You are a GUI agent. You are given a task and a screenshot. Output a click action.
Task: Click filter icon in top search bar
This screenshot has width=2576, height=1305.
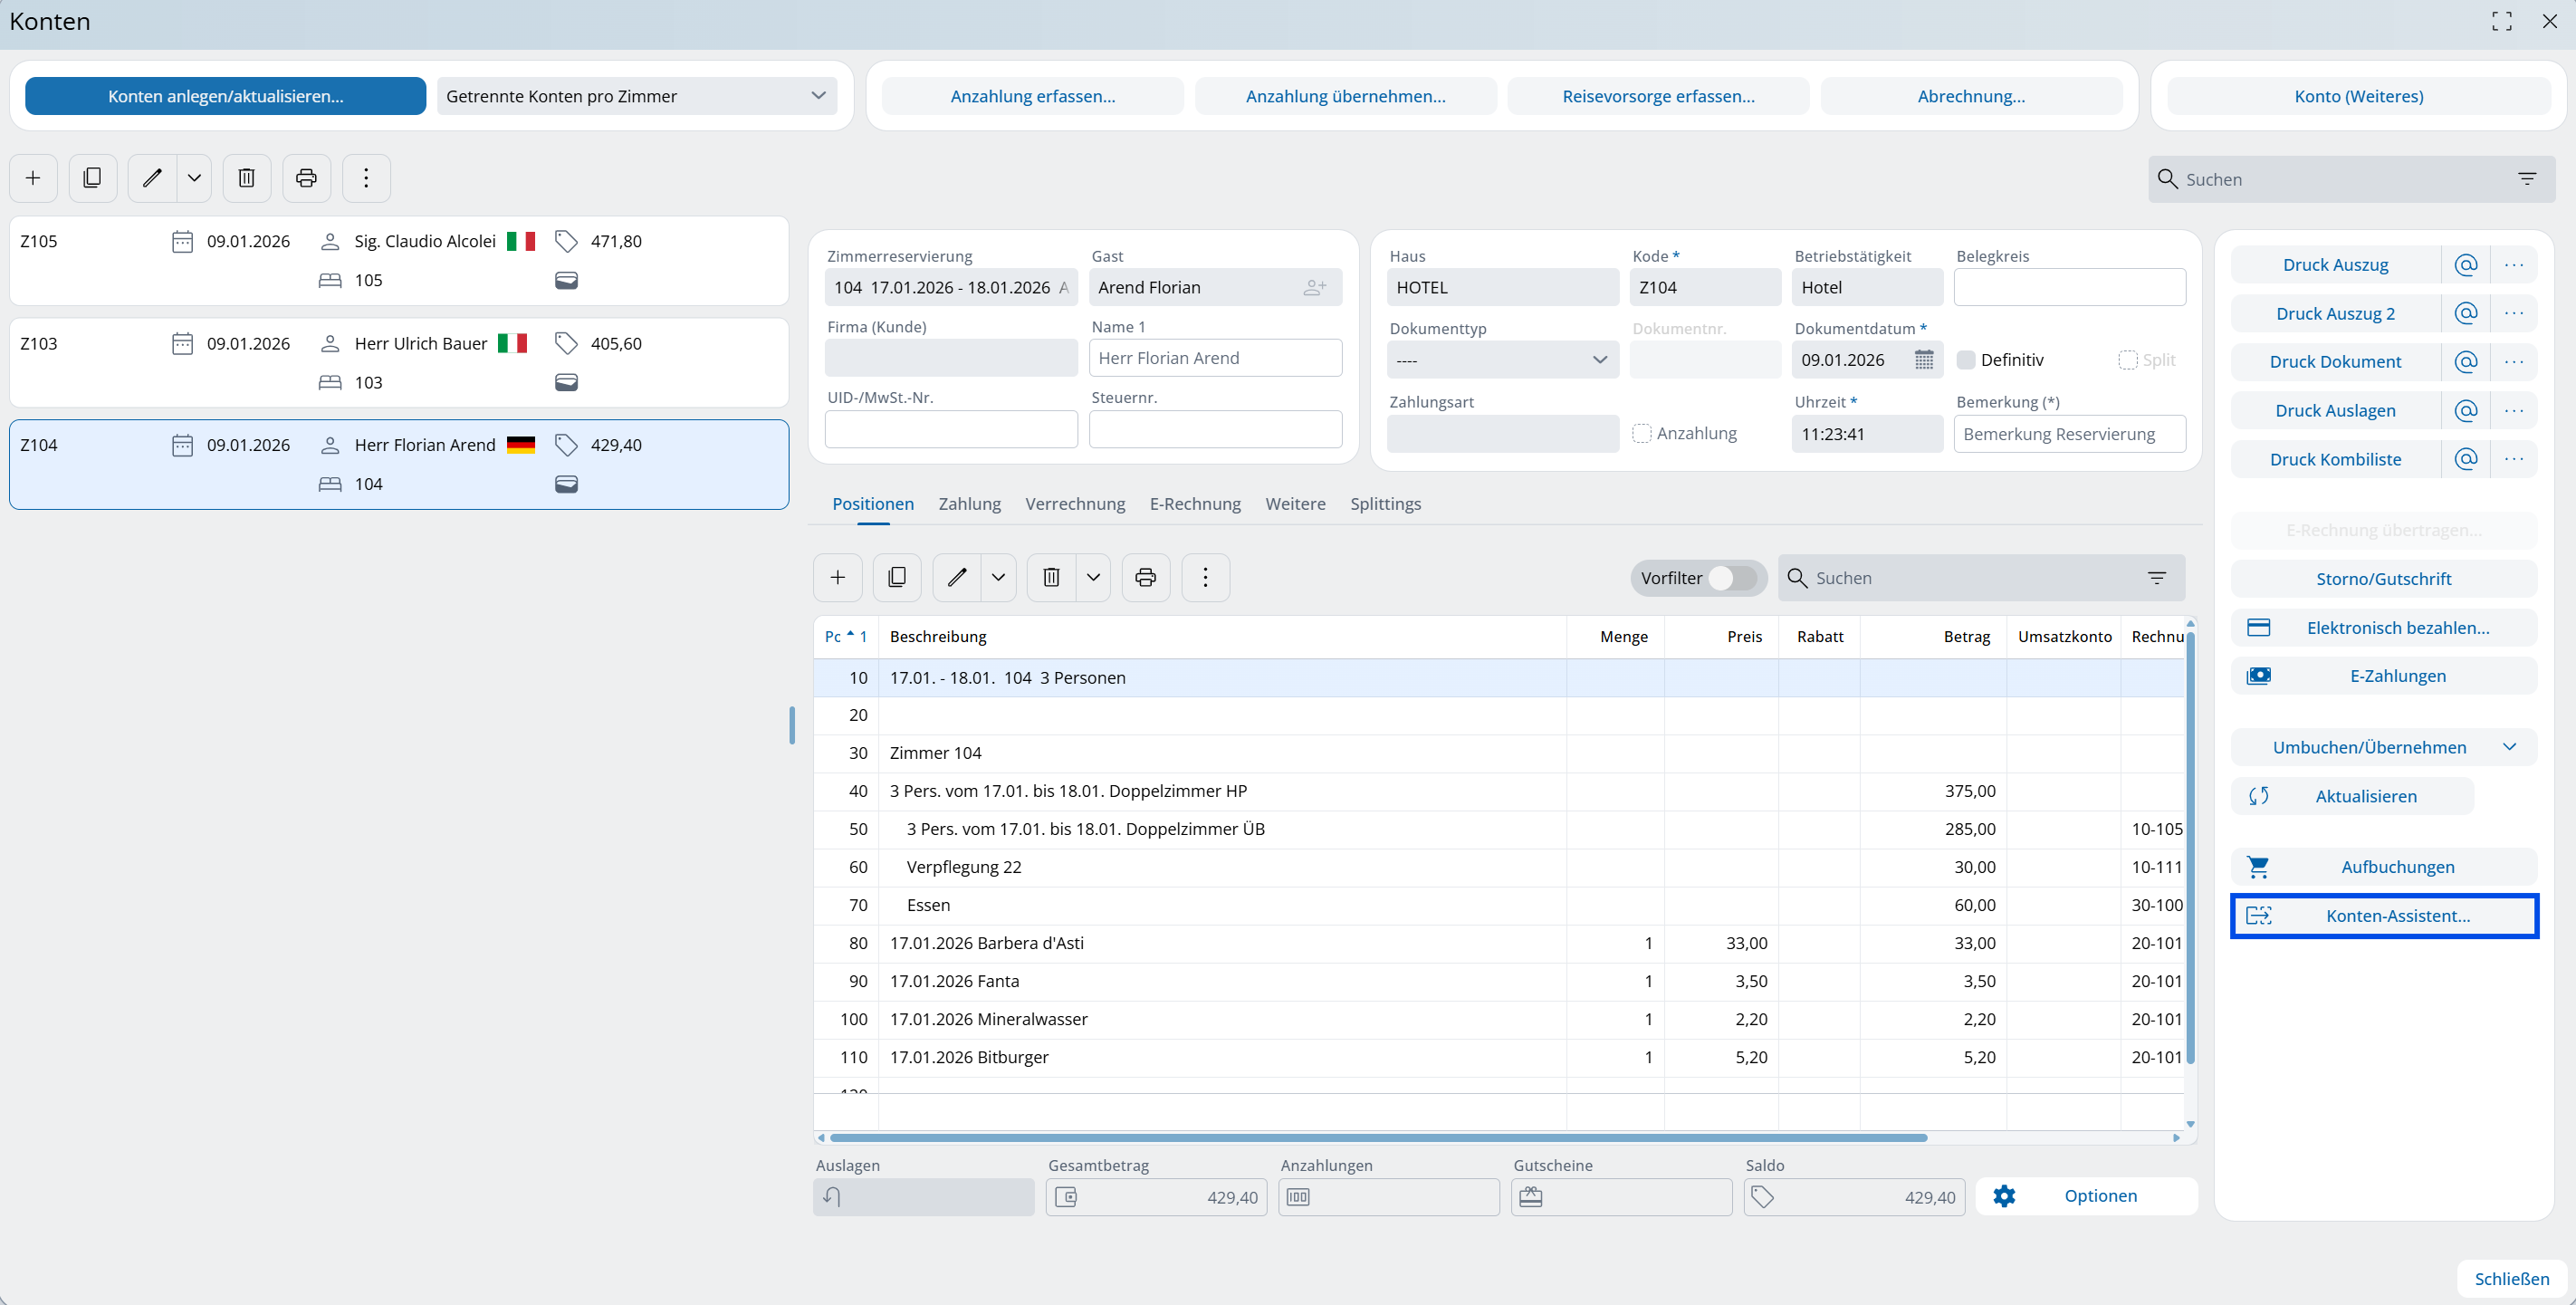click(x=2526, y=179)
